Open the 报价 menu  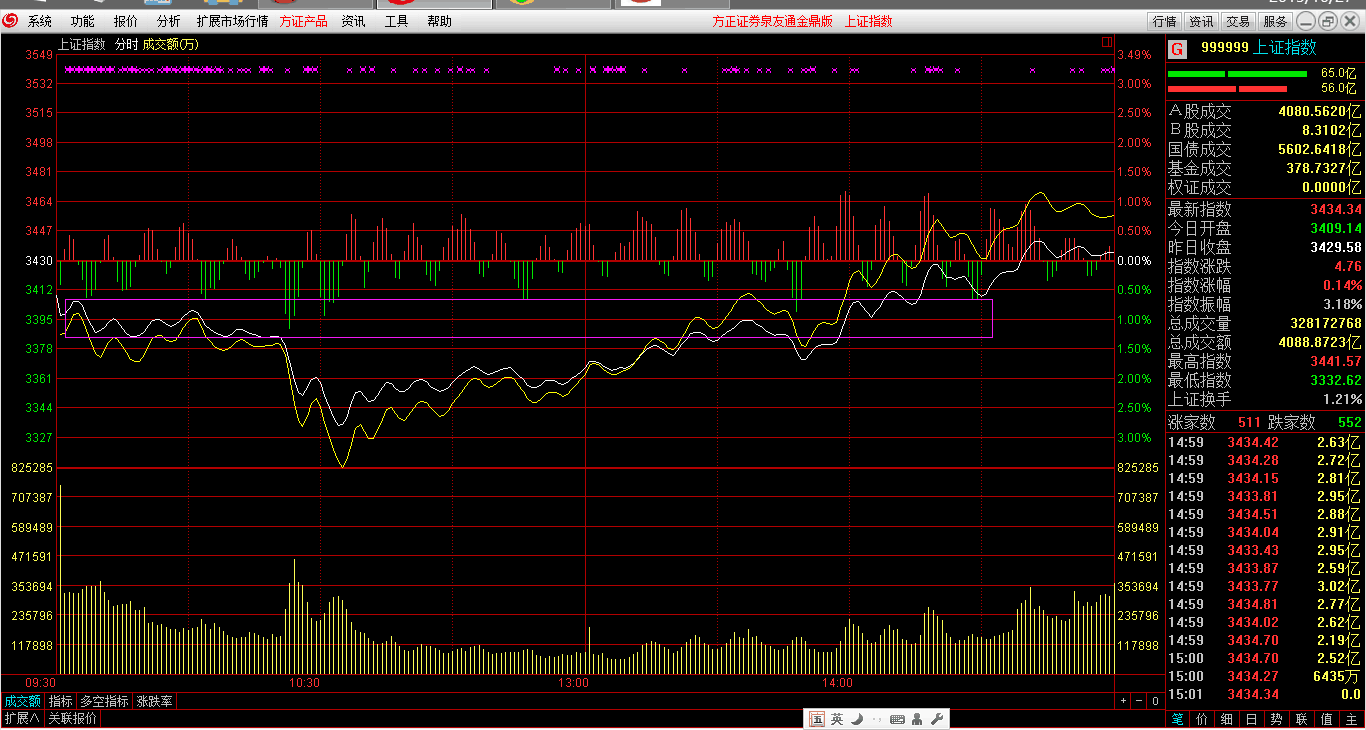(126, 21)
